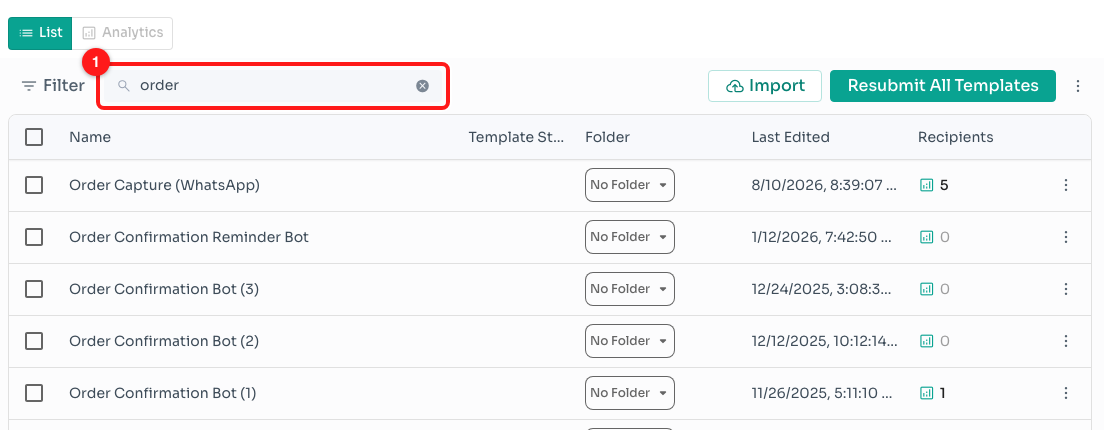Open recipients analytics icon for Order Confirmation Reminder Bot

coord(927,237)
